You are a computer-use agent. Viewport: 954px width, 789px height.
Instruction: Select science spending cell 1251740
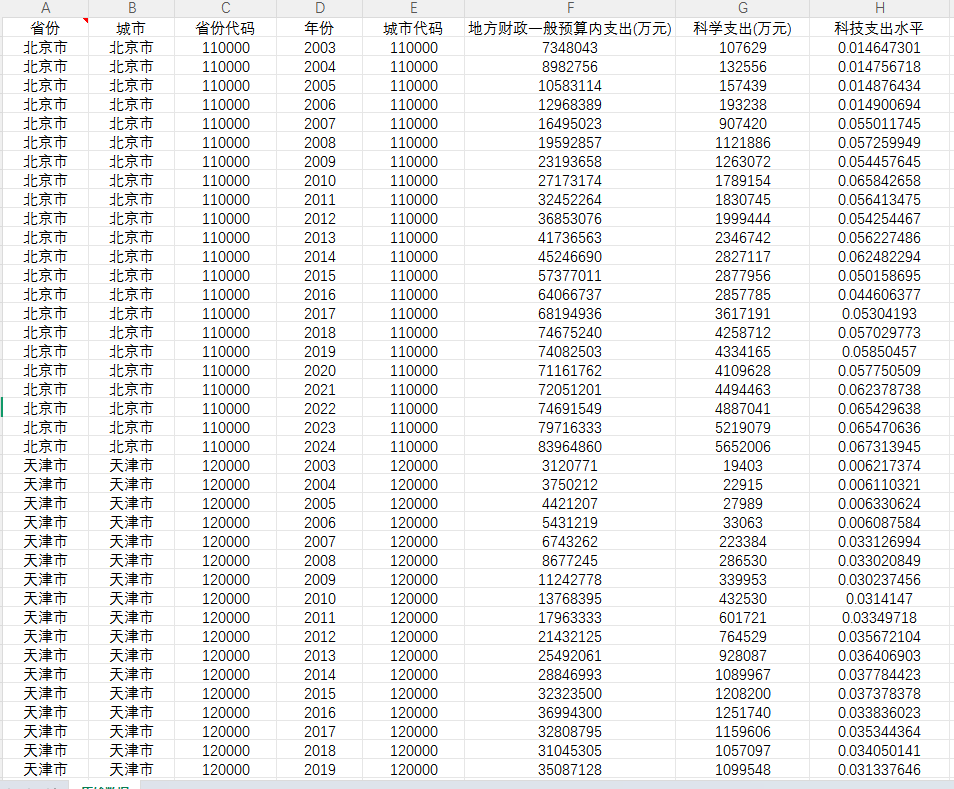[x=743, y=712]
